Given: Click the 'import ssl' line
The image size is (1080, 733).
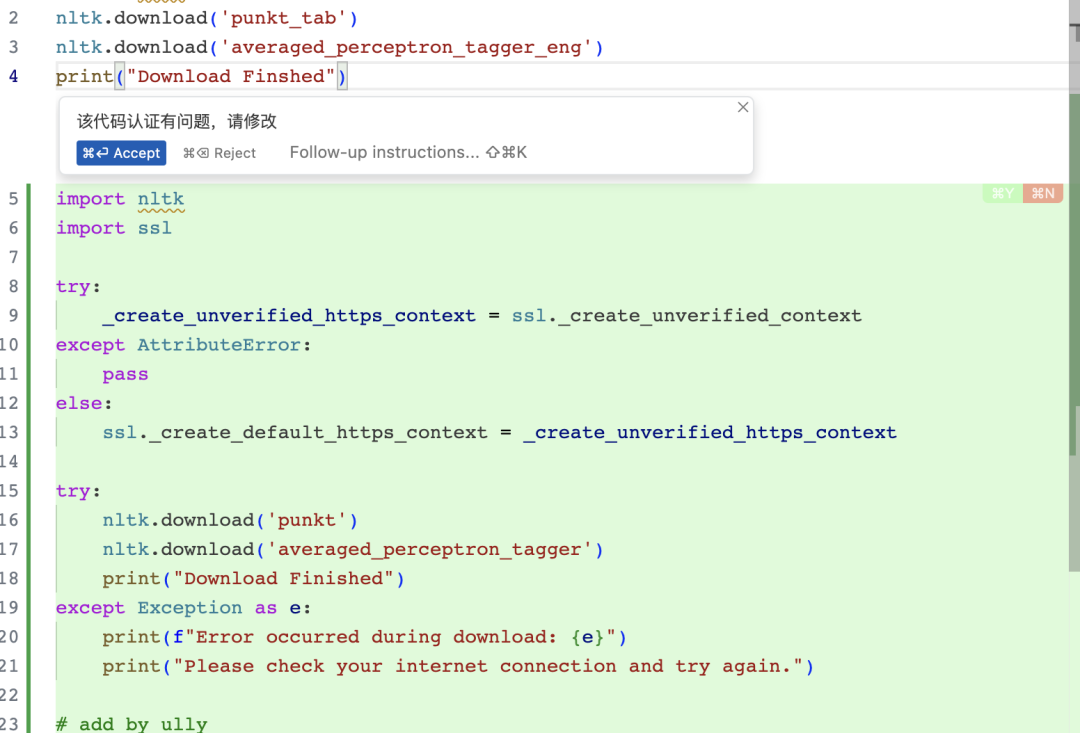Looking at the screenshot, I should pyautogui.click(x=114, y=228).
